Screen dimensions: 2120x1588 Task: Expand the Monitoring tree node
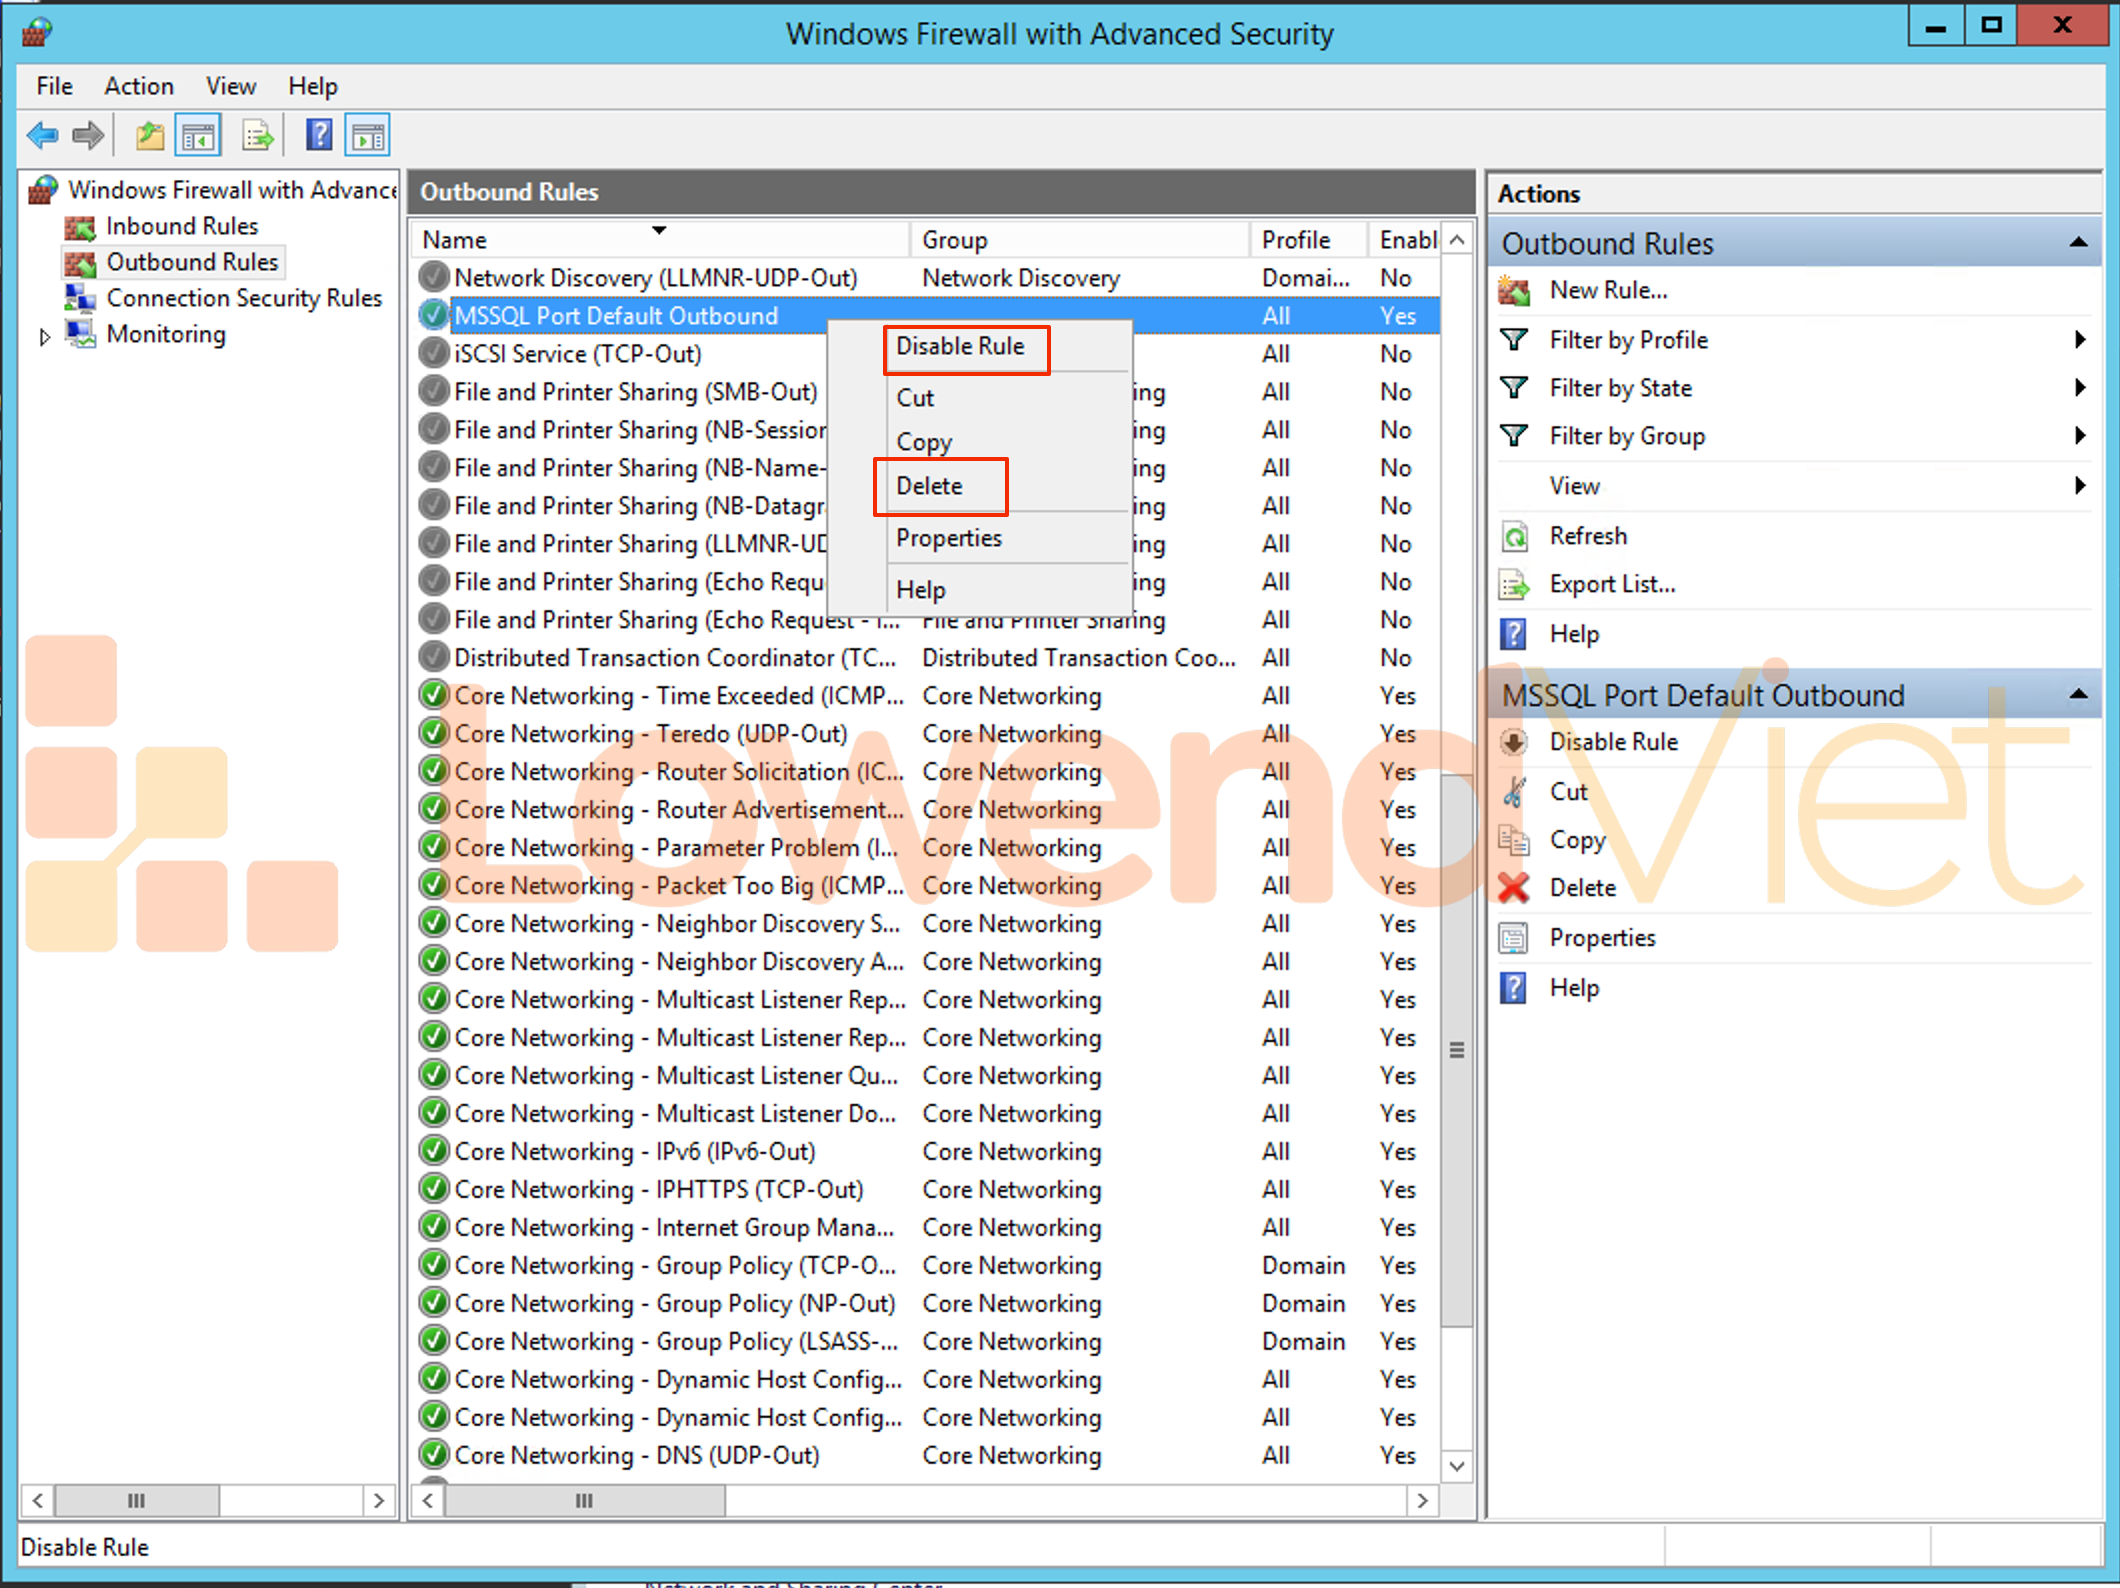click(x=45, y=337)
